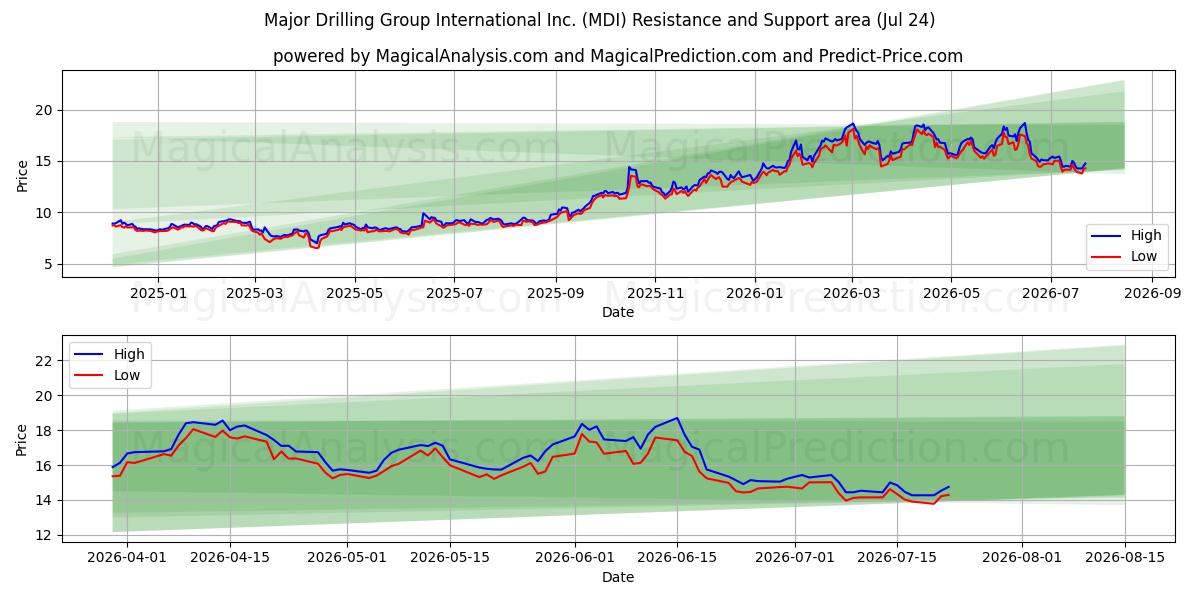Click the '15' y-axis tick in top chart
Viewport: 1200px width, 600px height.
coord(46,161)
